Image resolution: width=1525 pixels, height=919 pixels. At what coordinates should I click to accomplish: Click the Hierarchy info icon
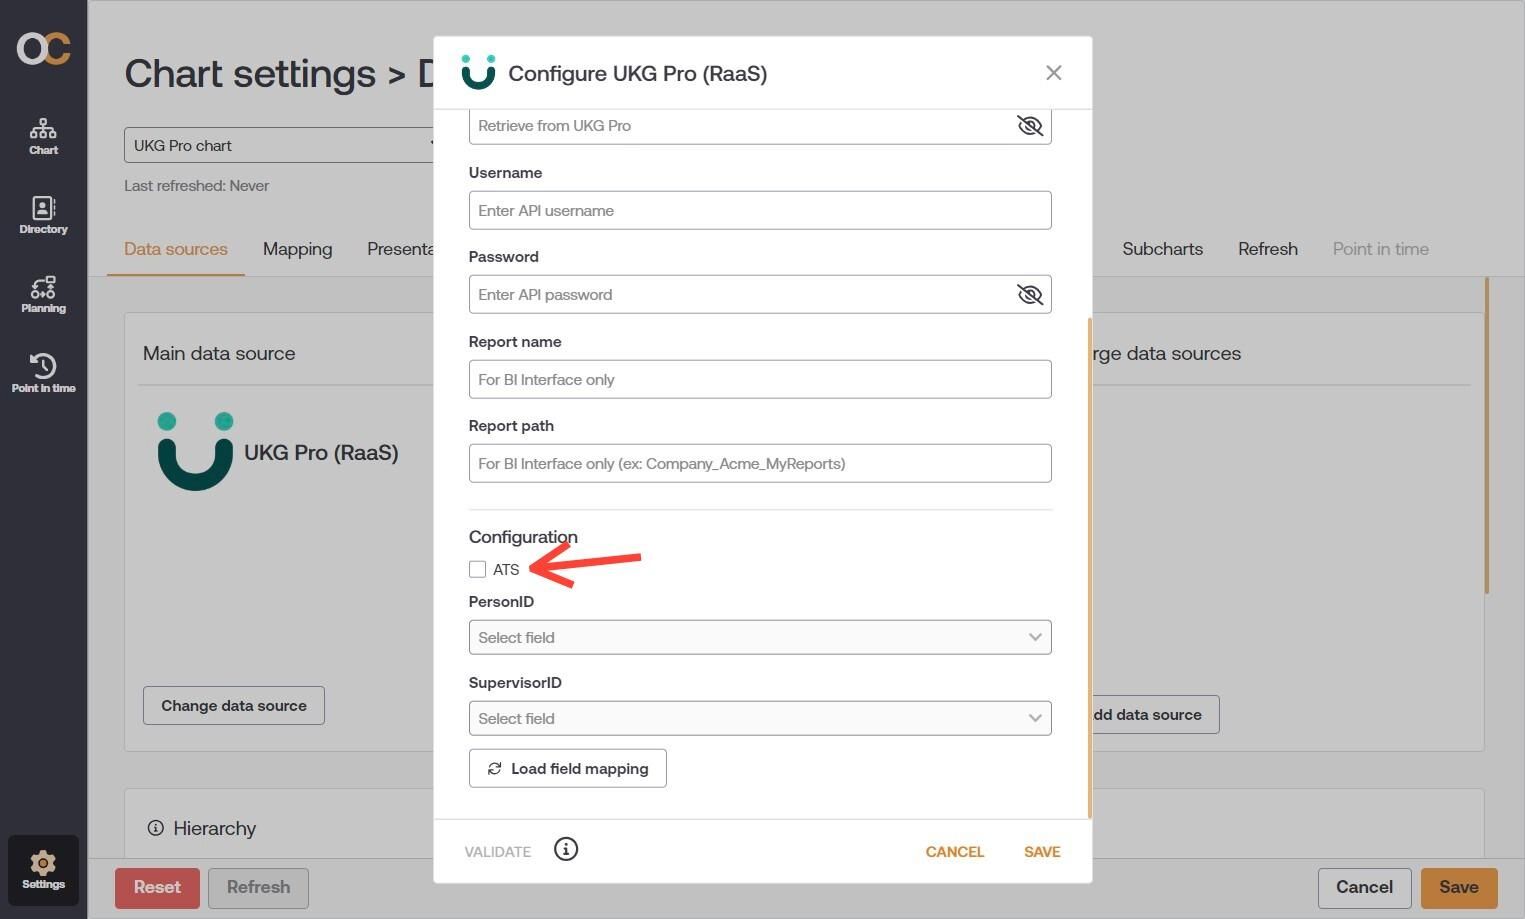tap(155, 828)
